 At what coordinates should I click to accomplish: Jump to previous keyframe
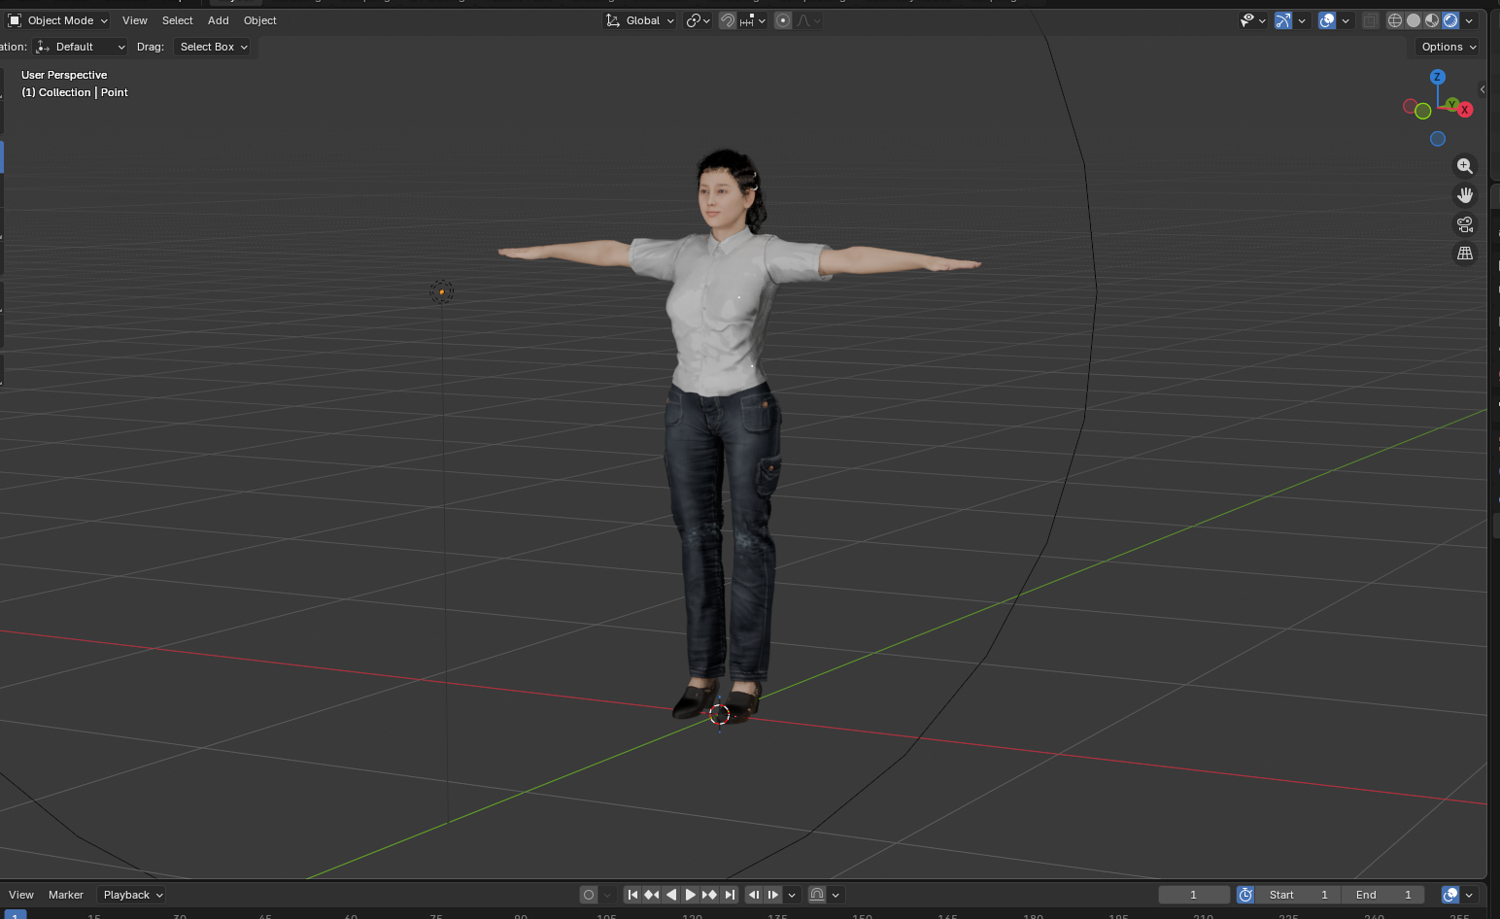click(x=651, y=895)
